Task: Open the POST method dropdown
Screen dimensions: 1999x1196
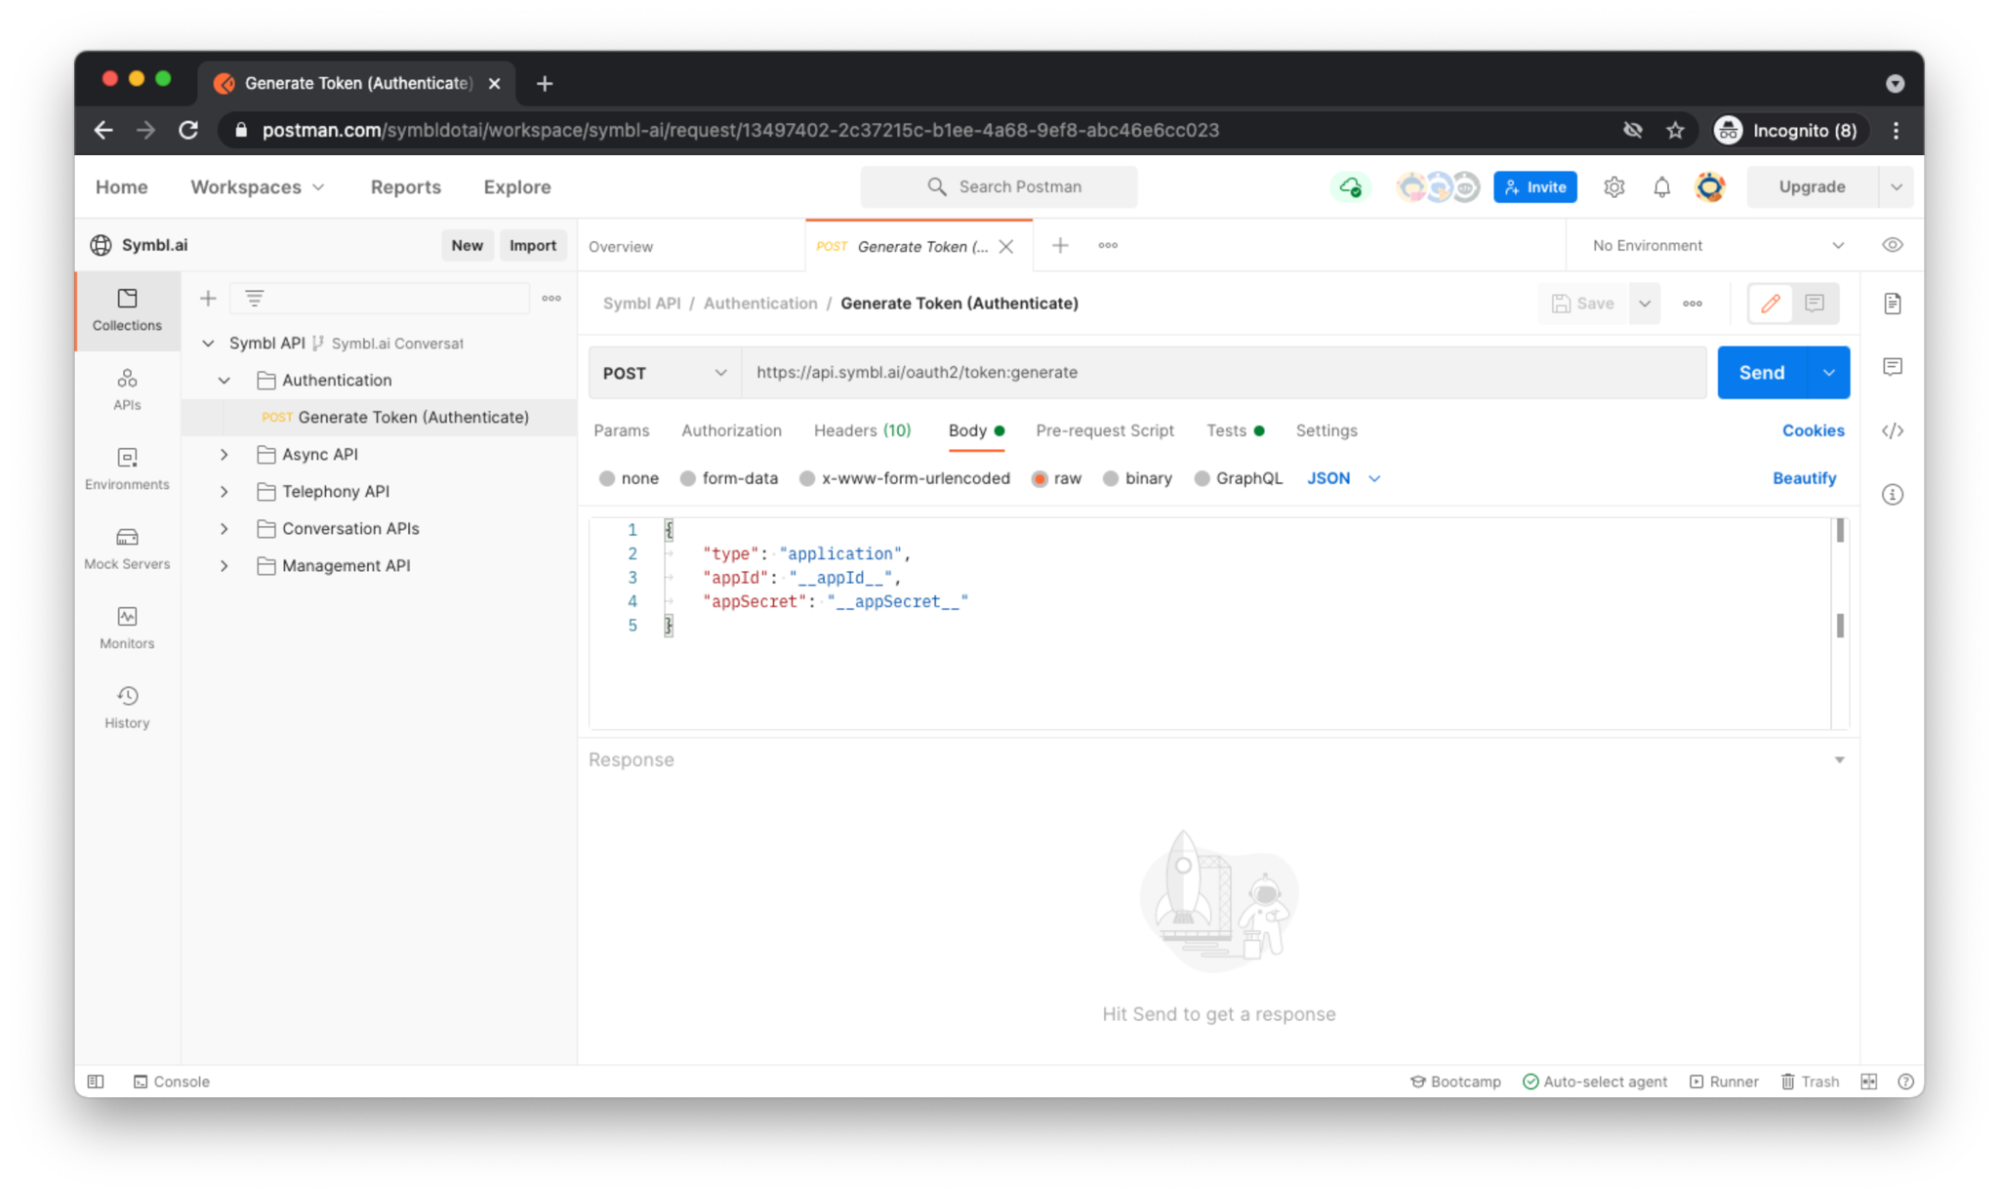Action: pos(665,372)
